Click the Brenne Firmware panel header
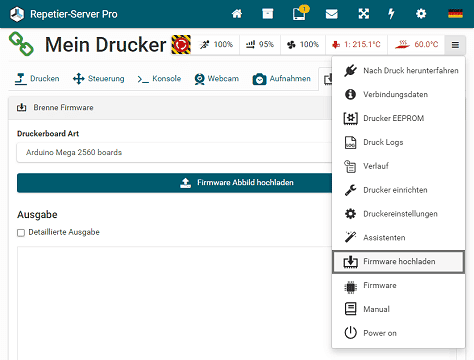This screenshot has width=474, height=360. (x=170, y=108)
